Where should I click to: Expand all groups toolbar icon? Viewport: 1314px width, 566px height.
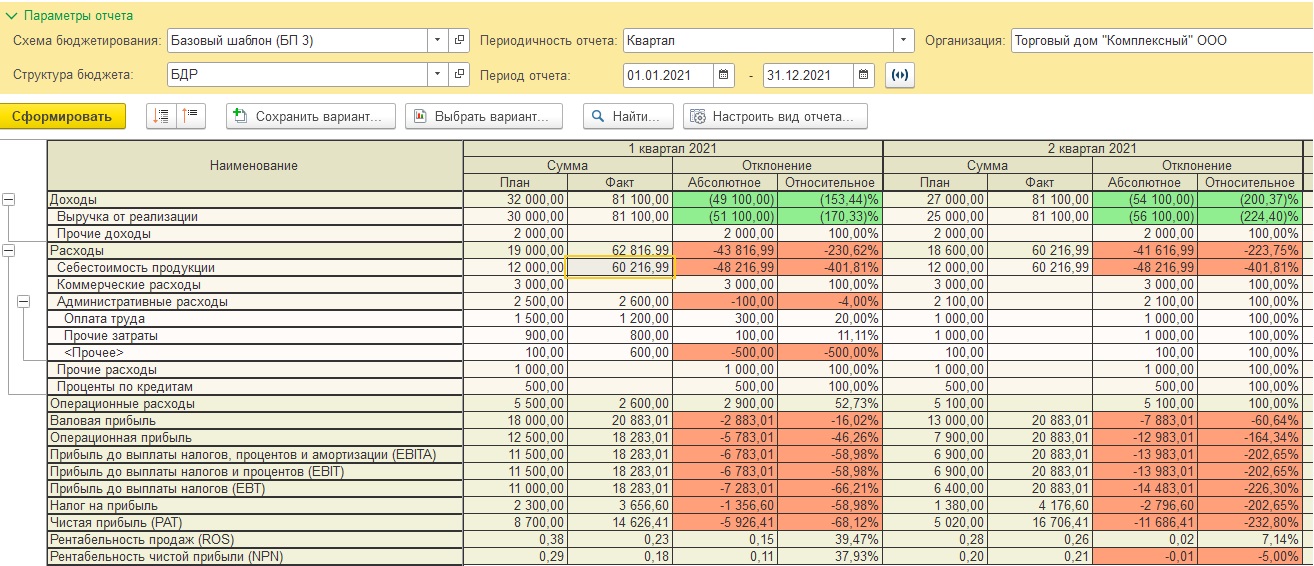click(x=161, y=116)
